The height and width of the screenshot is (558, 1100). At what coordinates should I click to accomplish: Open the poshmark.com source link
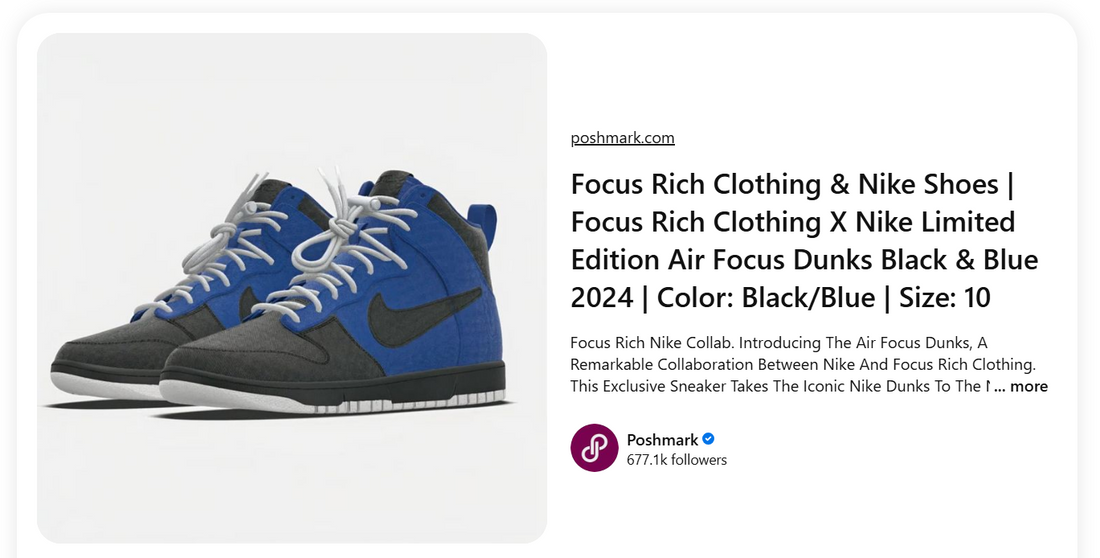[622, 138]
